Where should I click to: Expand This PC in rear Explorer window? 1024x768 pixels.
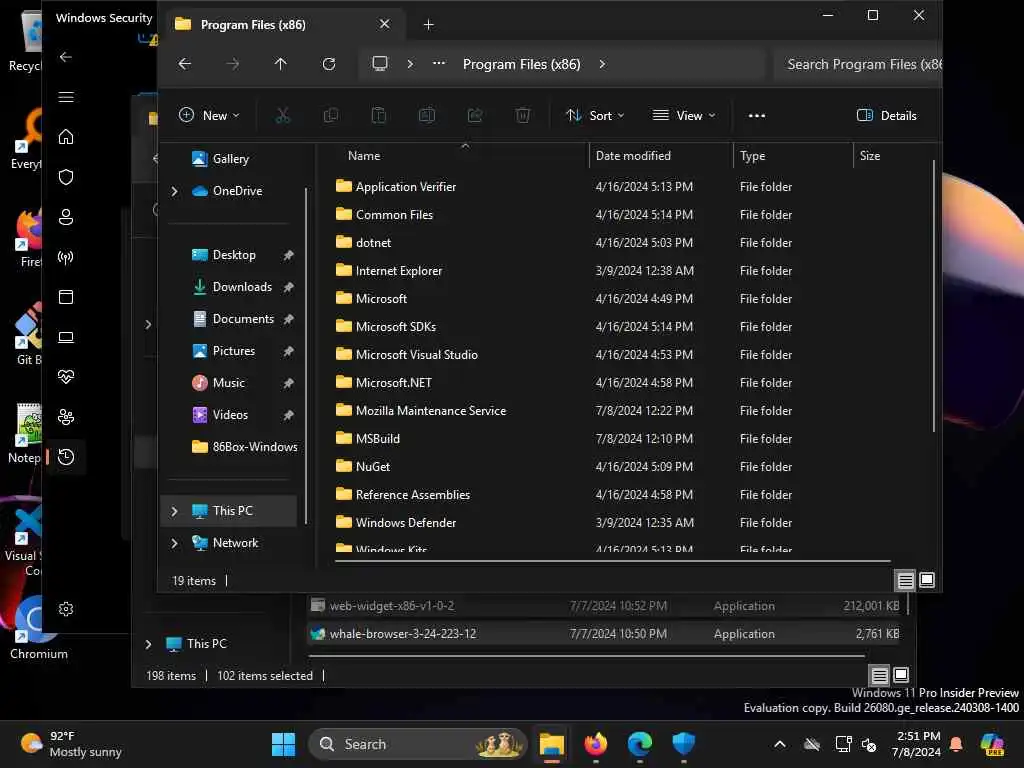click(x=148, y=645)
